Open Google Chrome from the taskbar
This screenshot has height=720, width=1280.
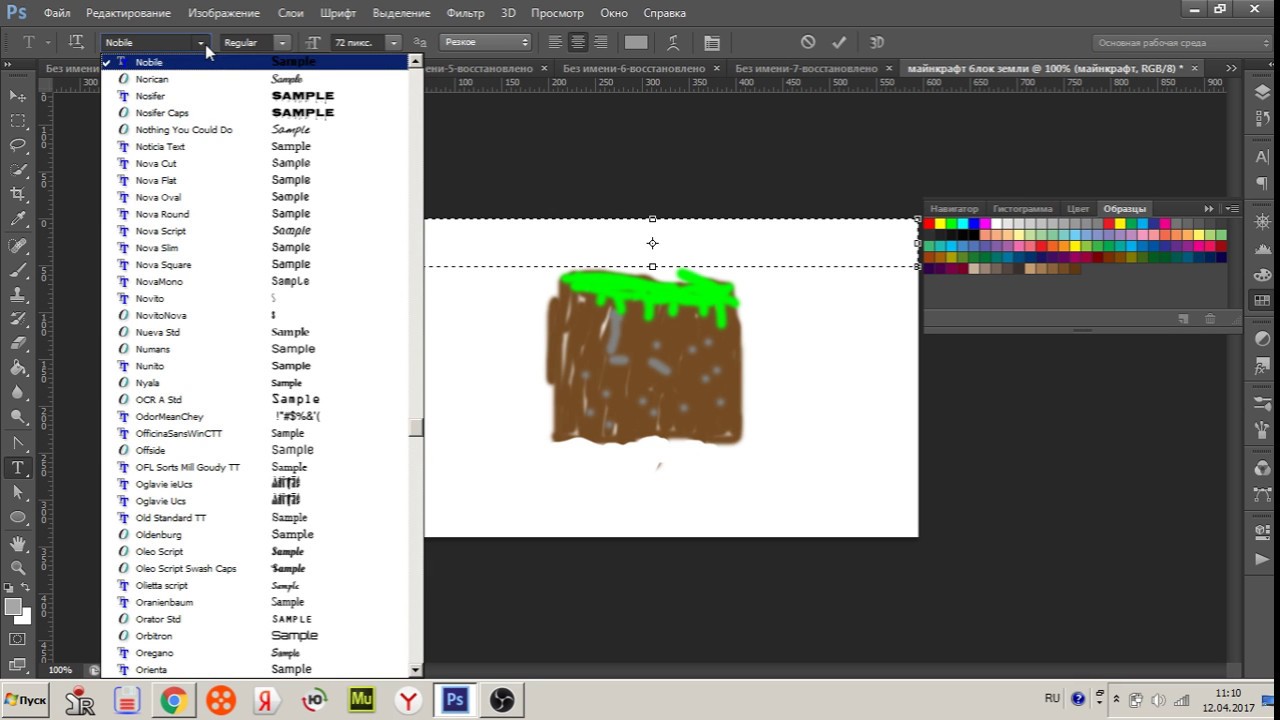(x=173, y=701)
